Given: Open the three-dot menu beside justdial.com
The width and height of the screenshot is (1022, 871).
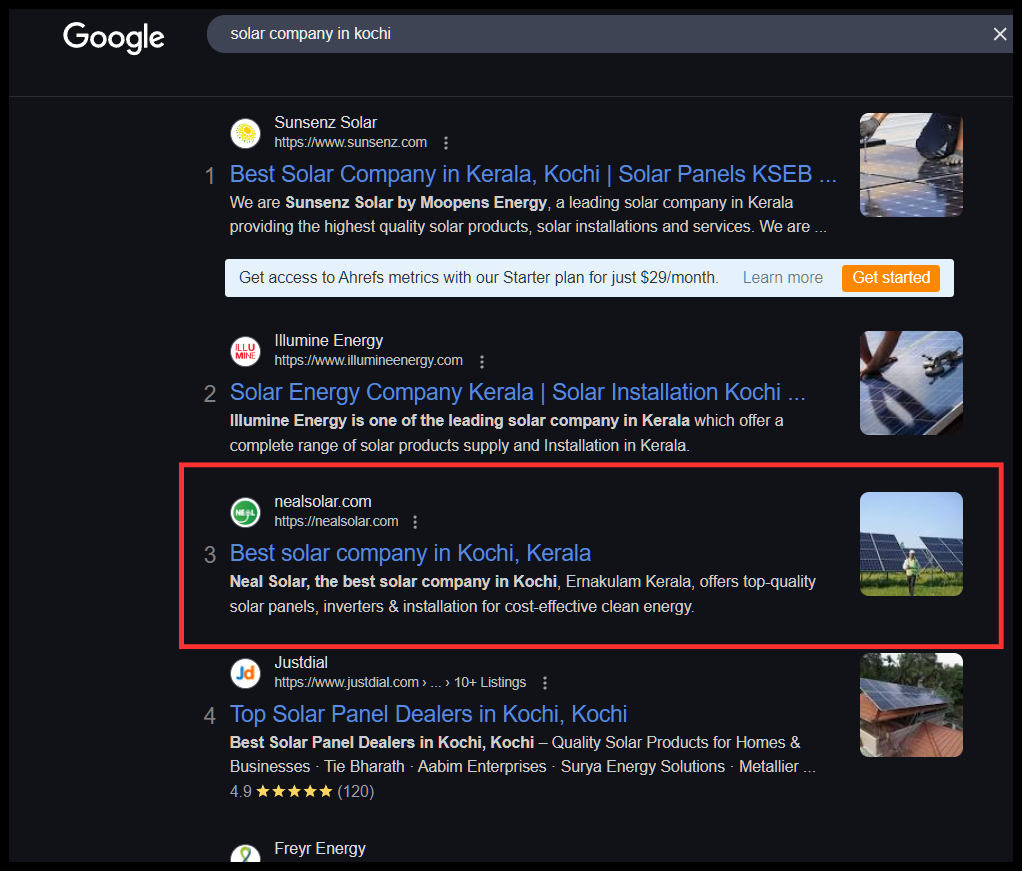Looking at the screenshot, I should coord(545,683).
